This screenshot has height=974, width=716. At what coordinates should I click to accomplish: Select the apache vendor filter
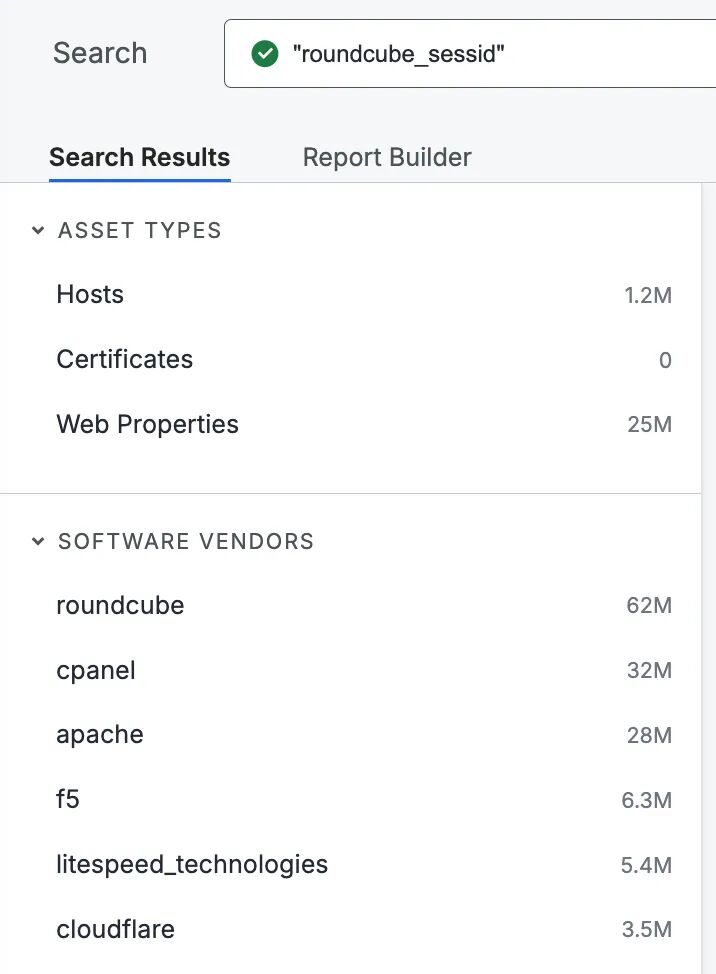(x=100, y=735)
